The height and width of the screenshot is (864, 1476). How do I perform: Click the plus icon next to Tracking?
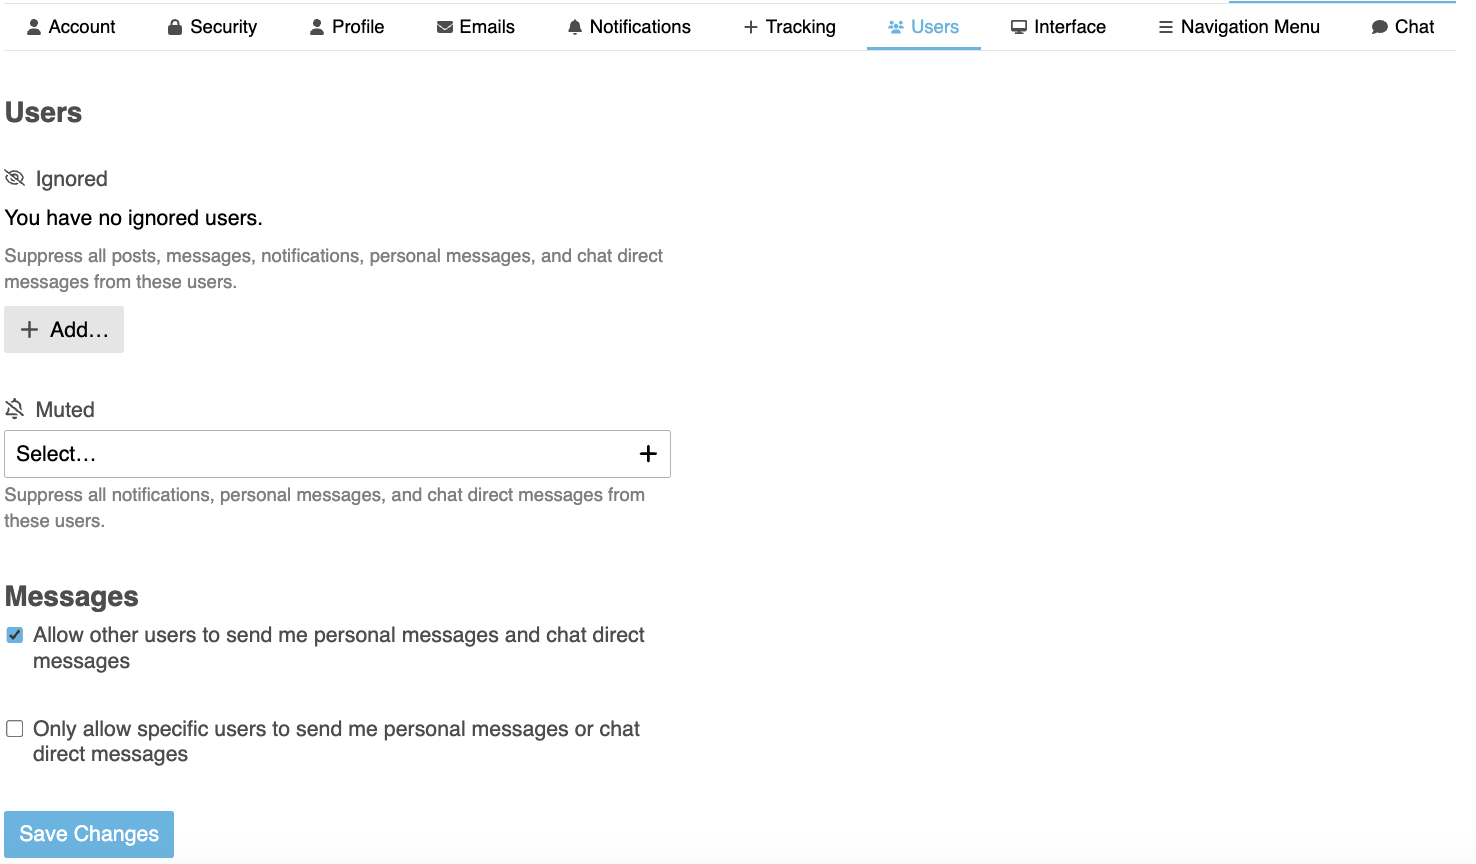[x=751, y=27]
